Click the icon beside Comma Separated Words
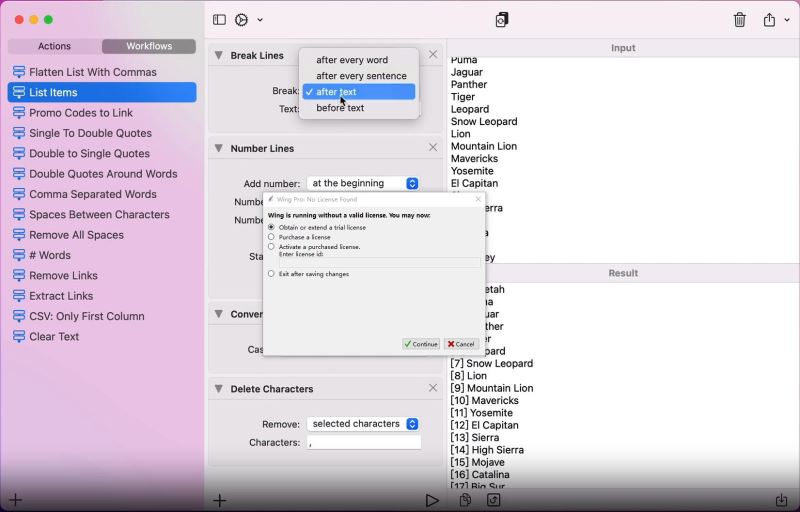This screenshot has width=800, height=512. (19, 194)
